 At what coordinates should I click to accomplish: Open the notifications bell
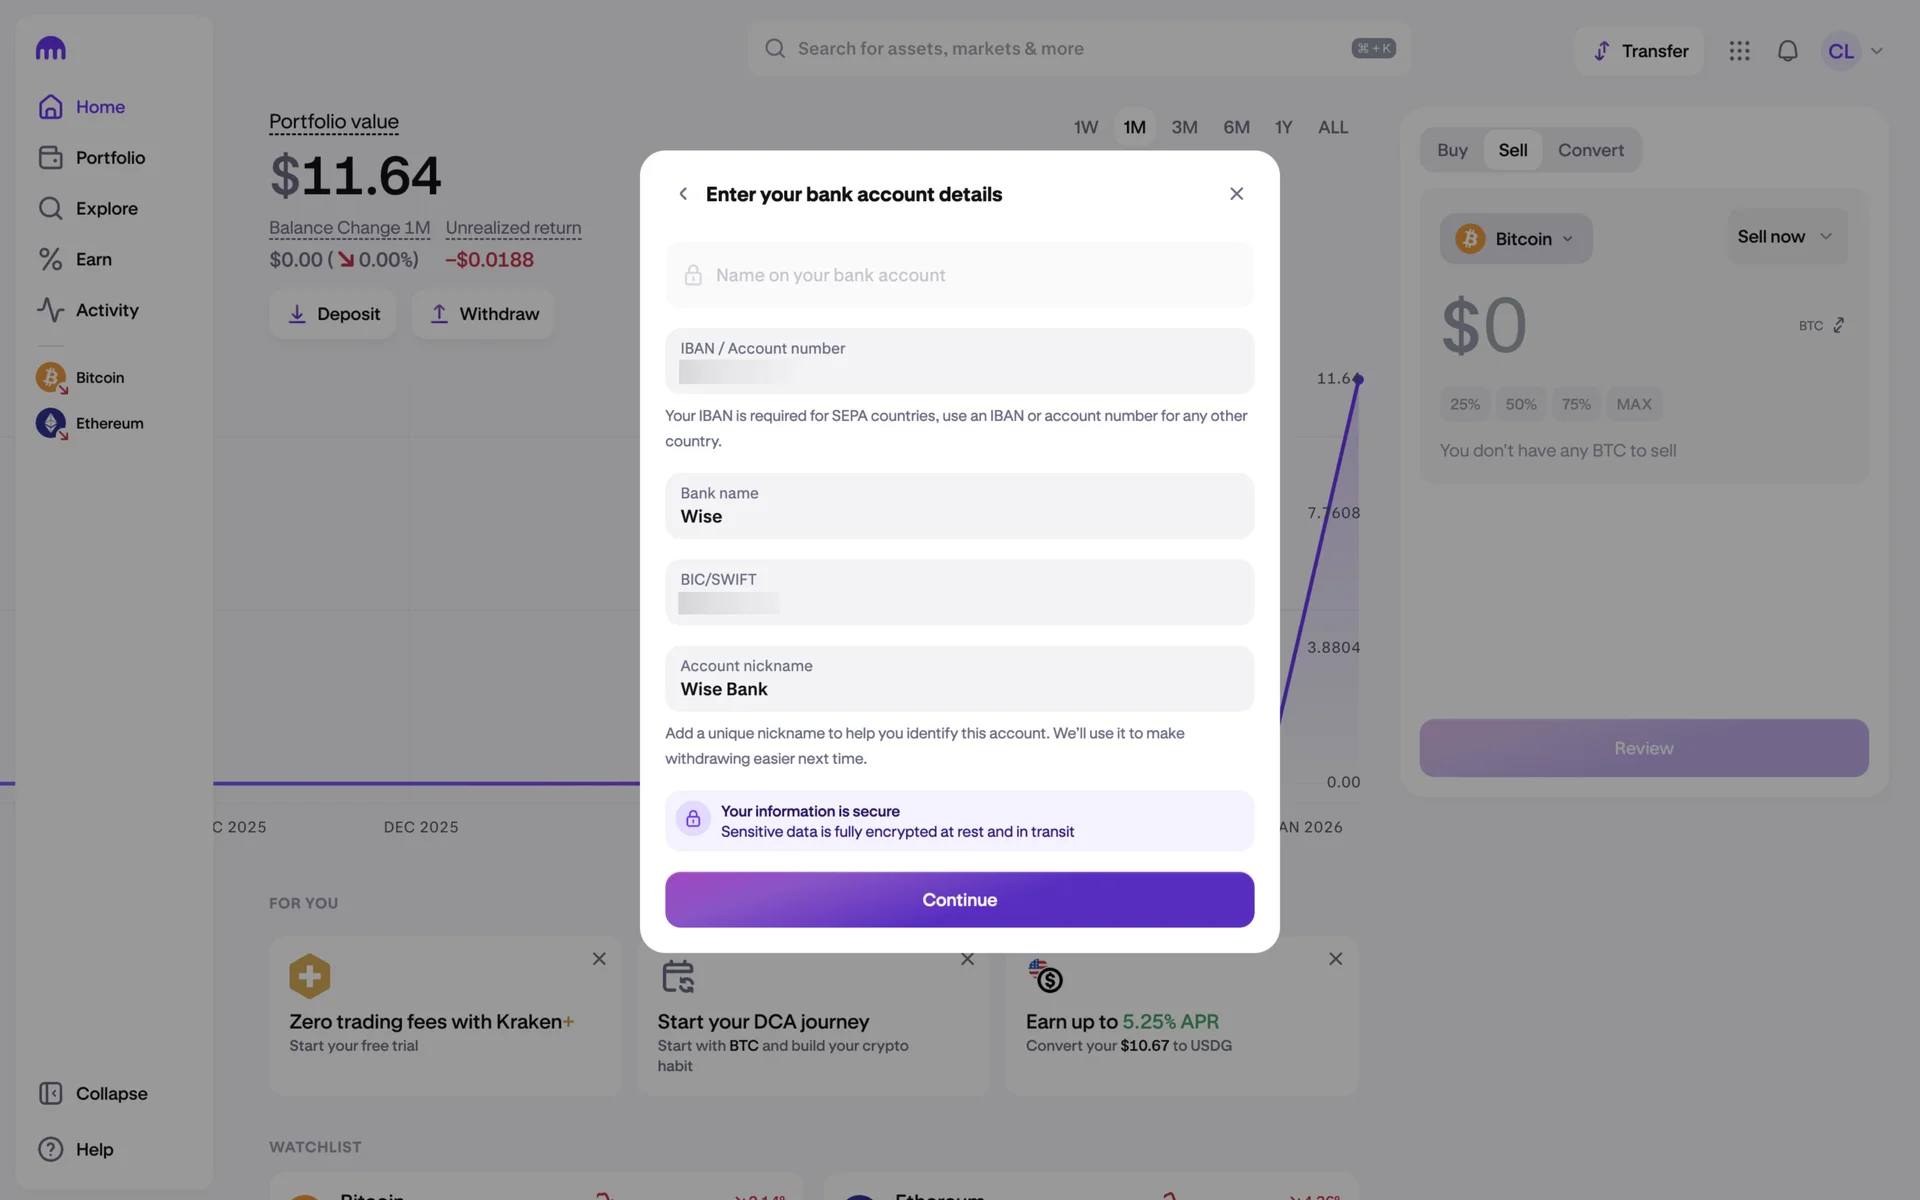1787,51
